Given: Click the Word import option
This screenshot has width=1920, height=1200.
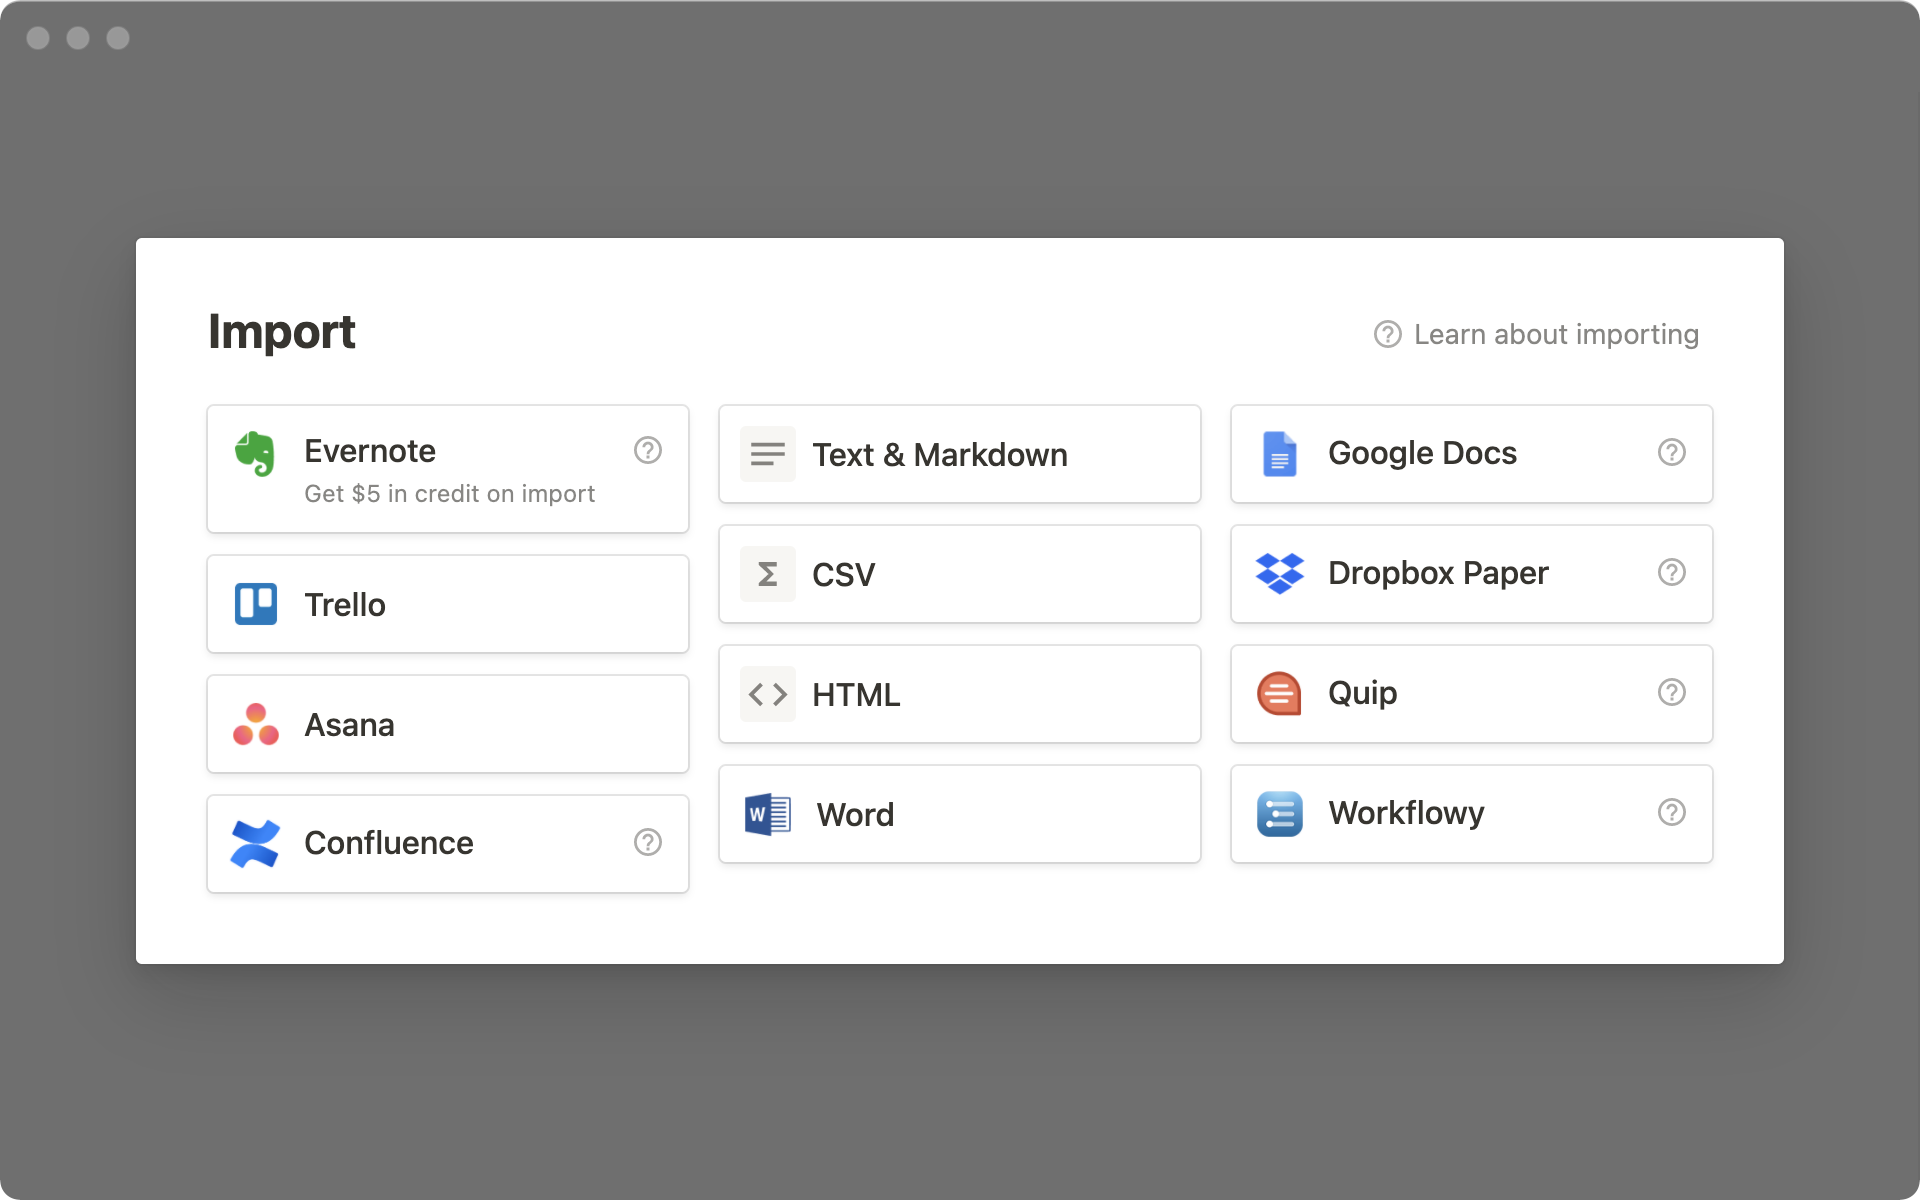Looking at the screenshot, I should (959, 813).
